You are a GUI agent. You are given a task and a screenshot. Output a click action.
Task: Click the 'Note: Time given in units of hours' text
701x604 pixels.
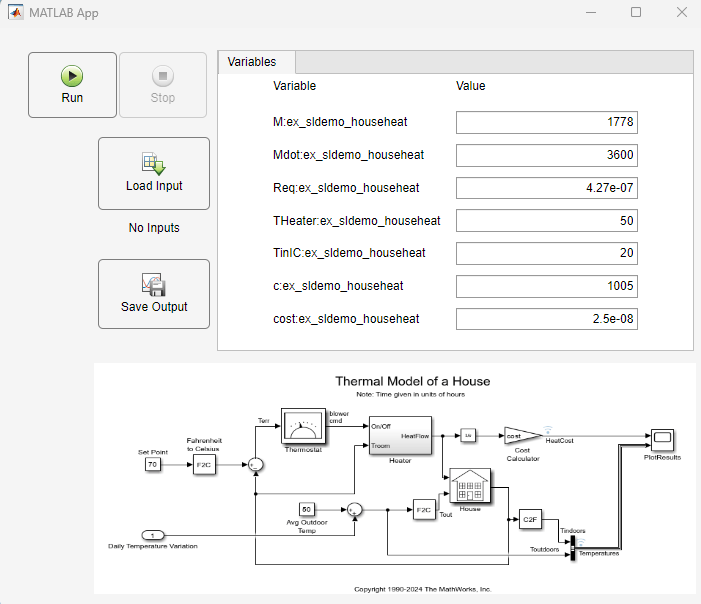[x=410, y=394]
